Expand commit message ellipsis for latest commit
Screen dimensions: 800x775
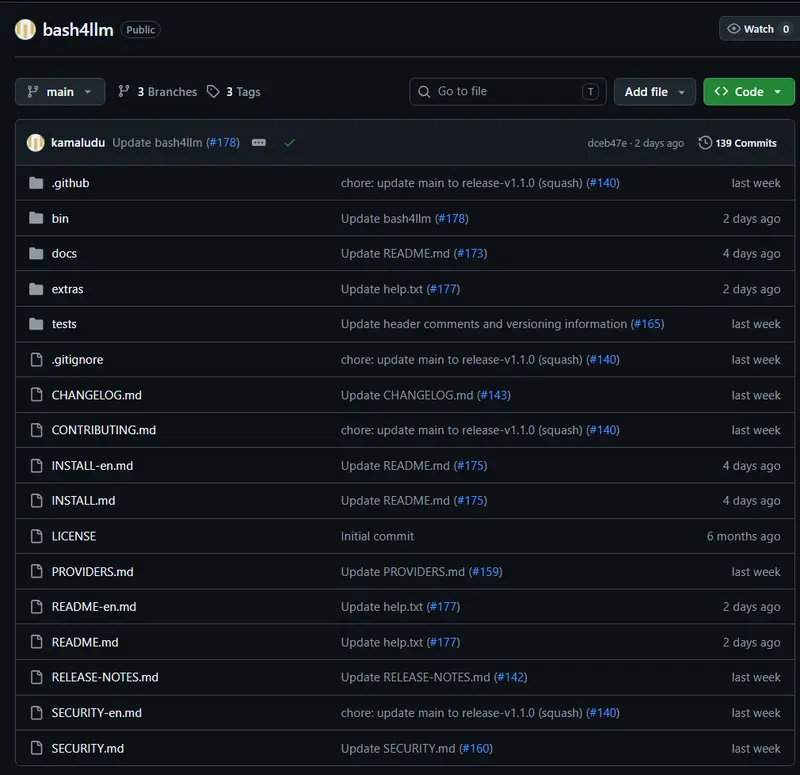[x=259, y=143]
